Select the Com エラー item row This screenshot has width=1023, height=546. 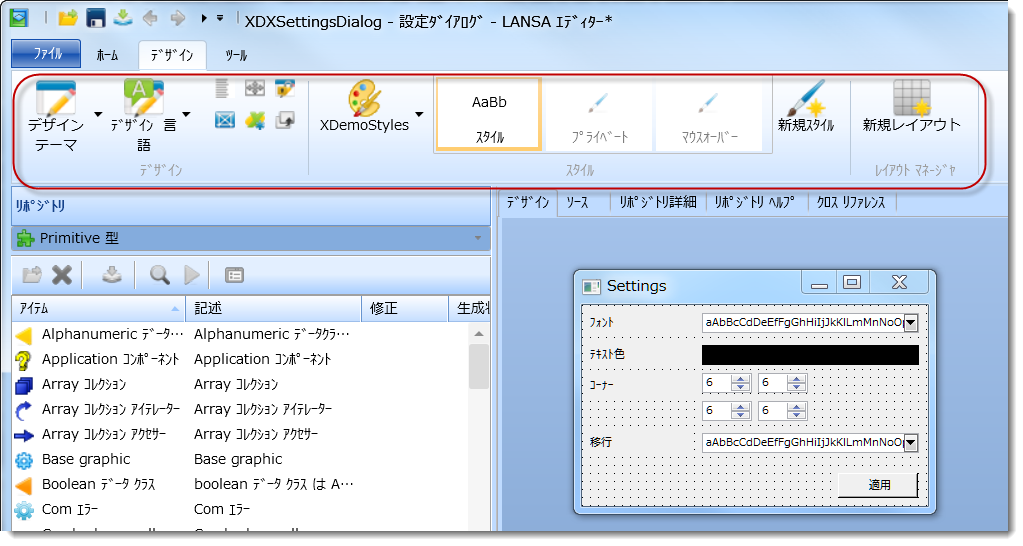[x=240, y=509]
